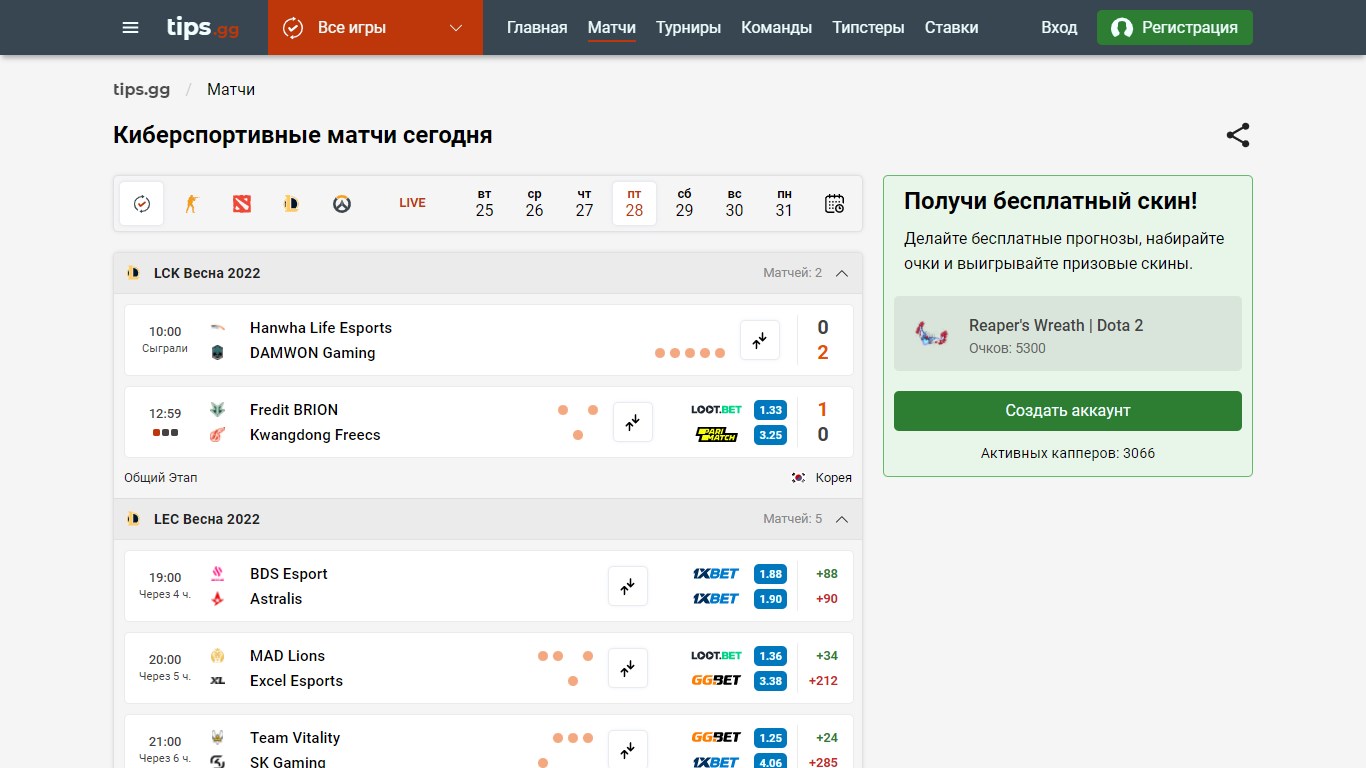
Task: Click the 1.88 odds for BDS Esport
Action: 770,574
